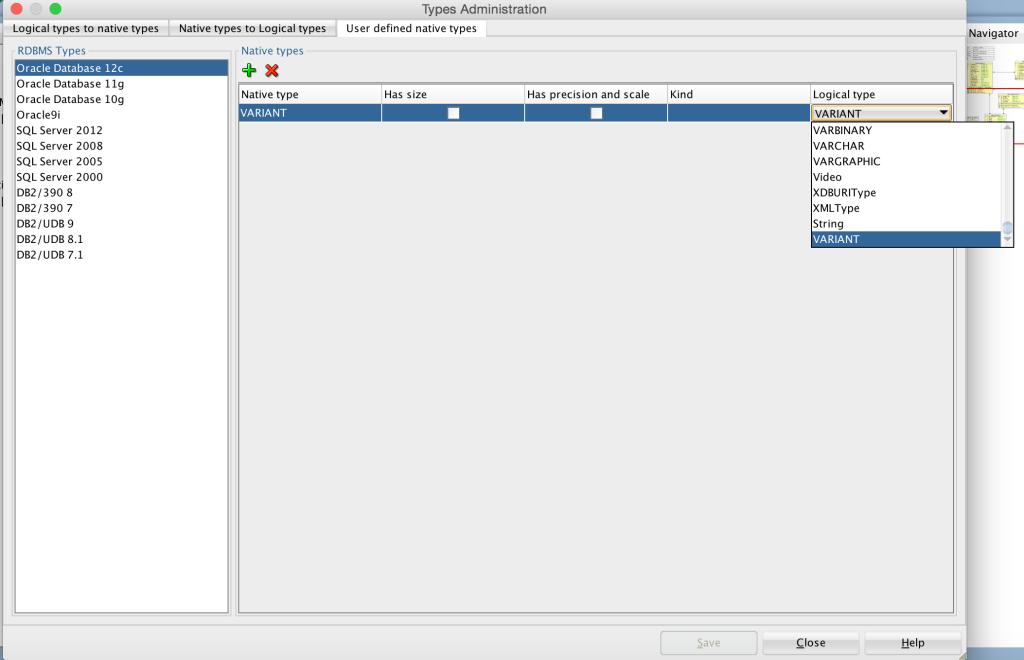The width and height of the screenshot is (1024, 660).
Task: Zoom the Types Administration window with green button
Action: click(x=56, y=9)
